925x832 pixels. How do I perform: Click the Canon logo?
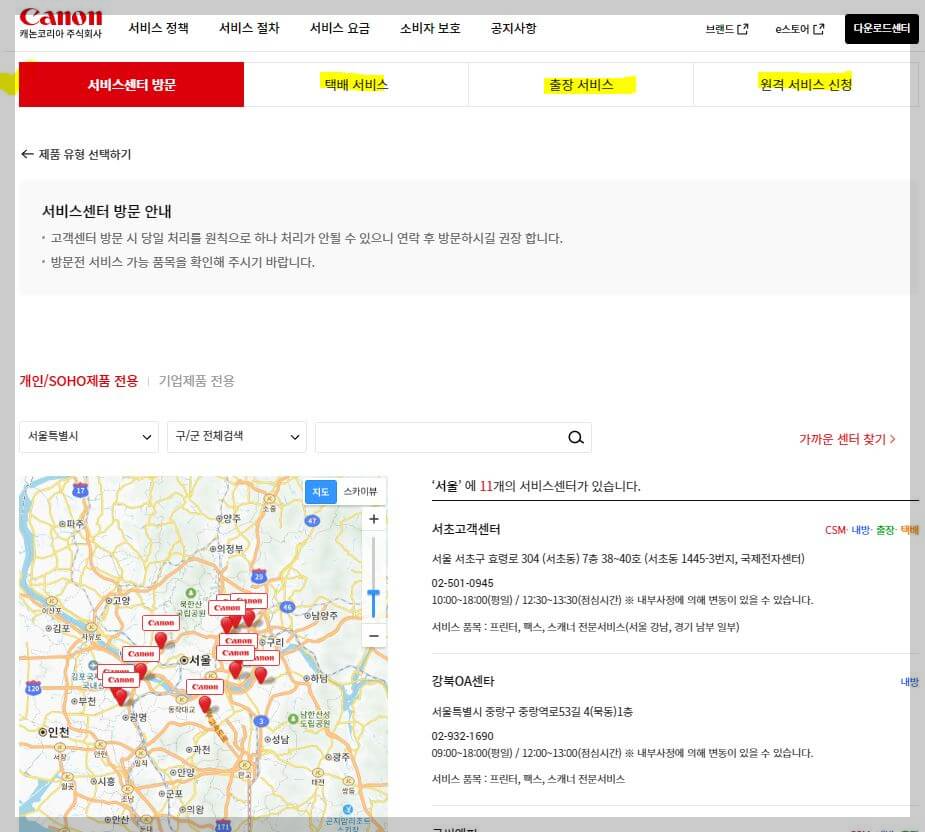(61, 24)
